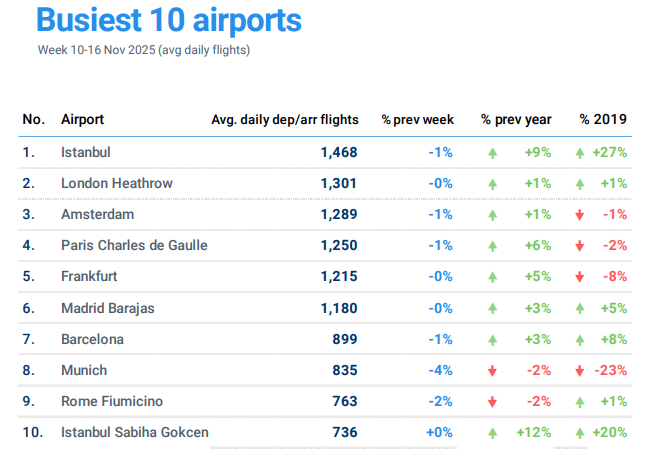Screen dimensions: 659x465
Task: Click the Week 10-16 Nov 2025 subtitle
Action: tap(143, 49)
